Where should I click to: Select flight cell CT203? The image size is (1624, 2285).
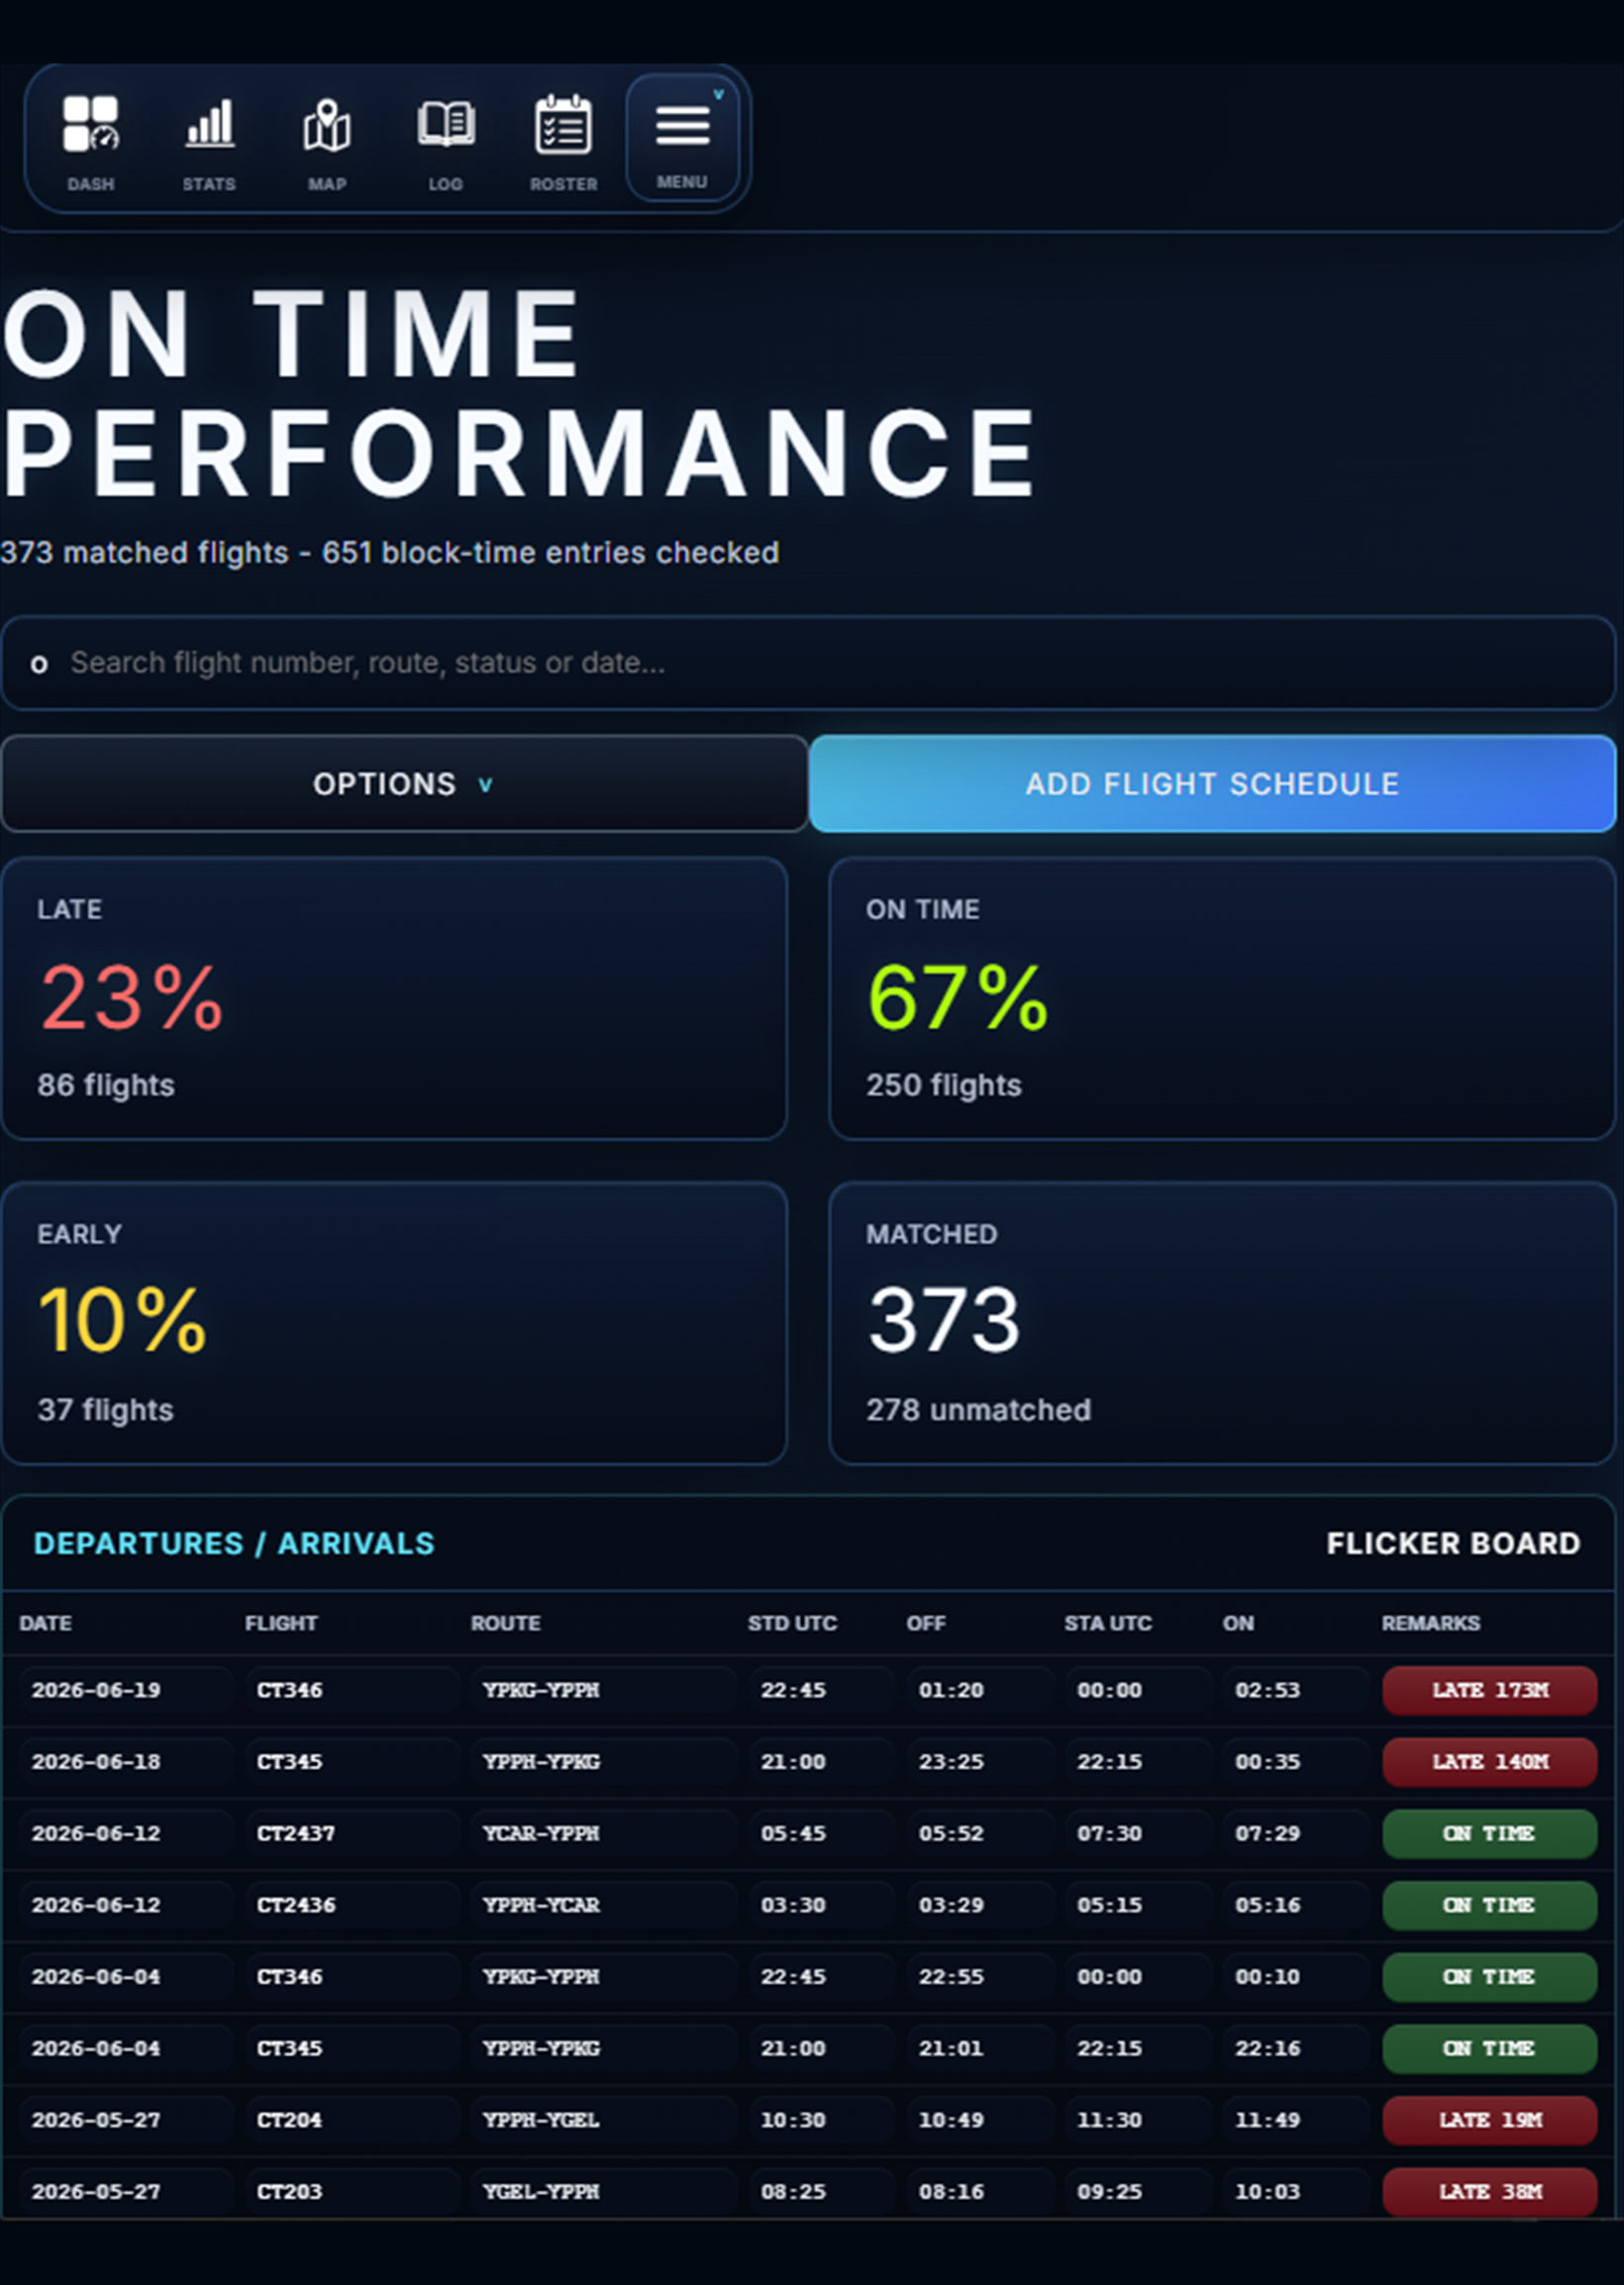[352, 2192]
